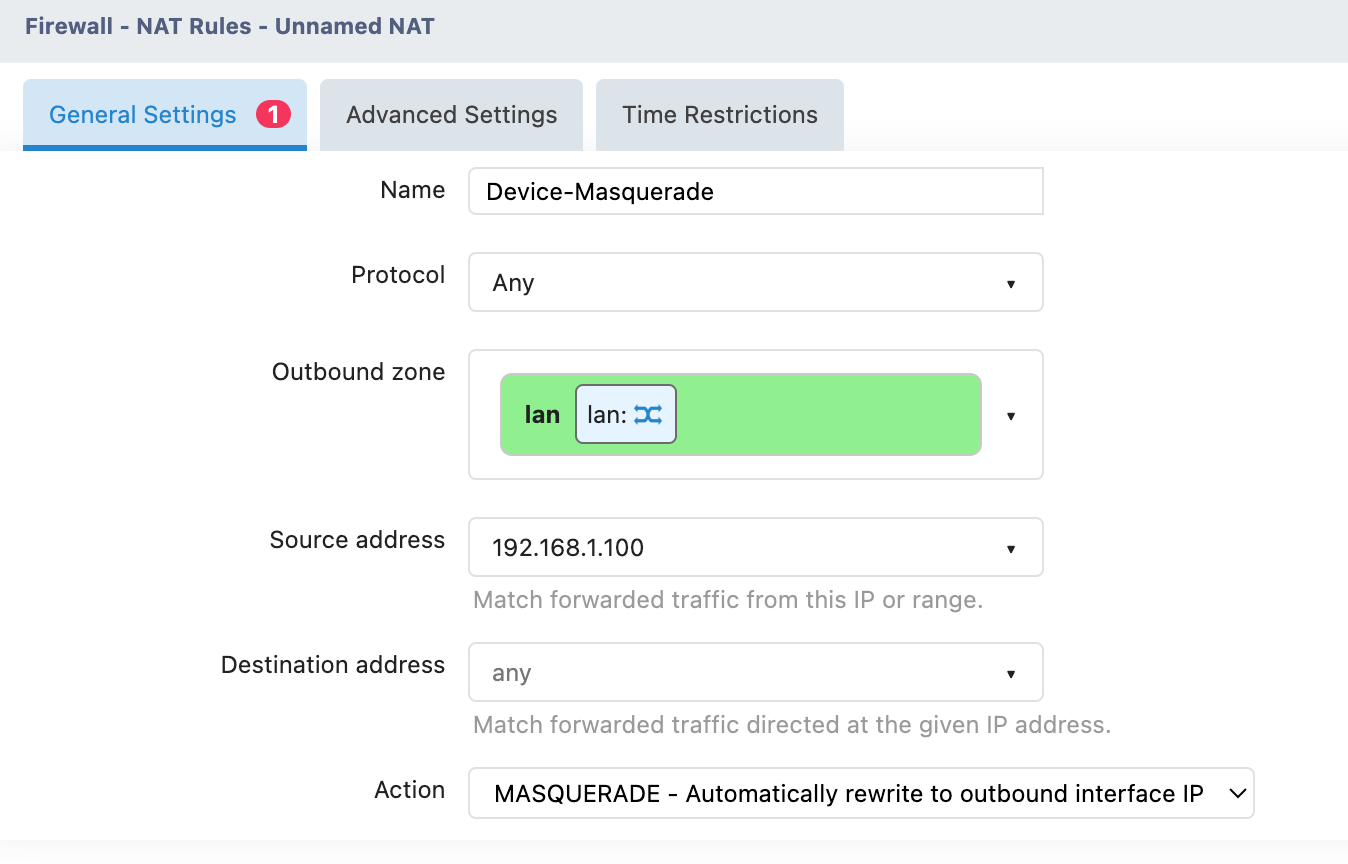Click the lan: interface box inside zone

tap(608, 415)
